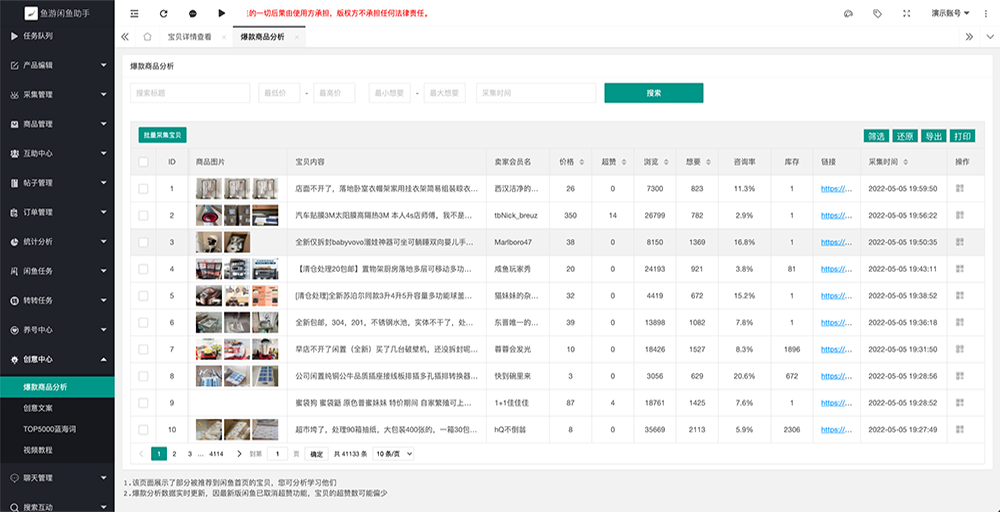
Task: Expand the 商品管理 sidebar menu
Action: pos(57,124)
